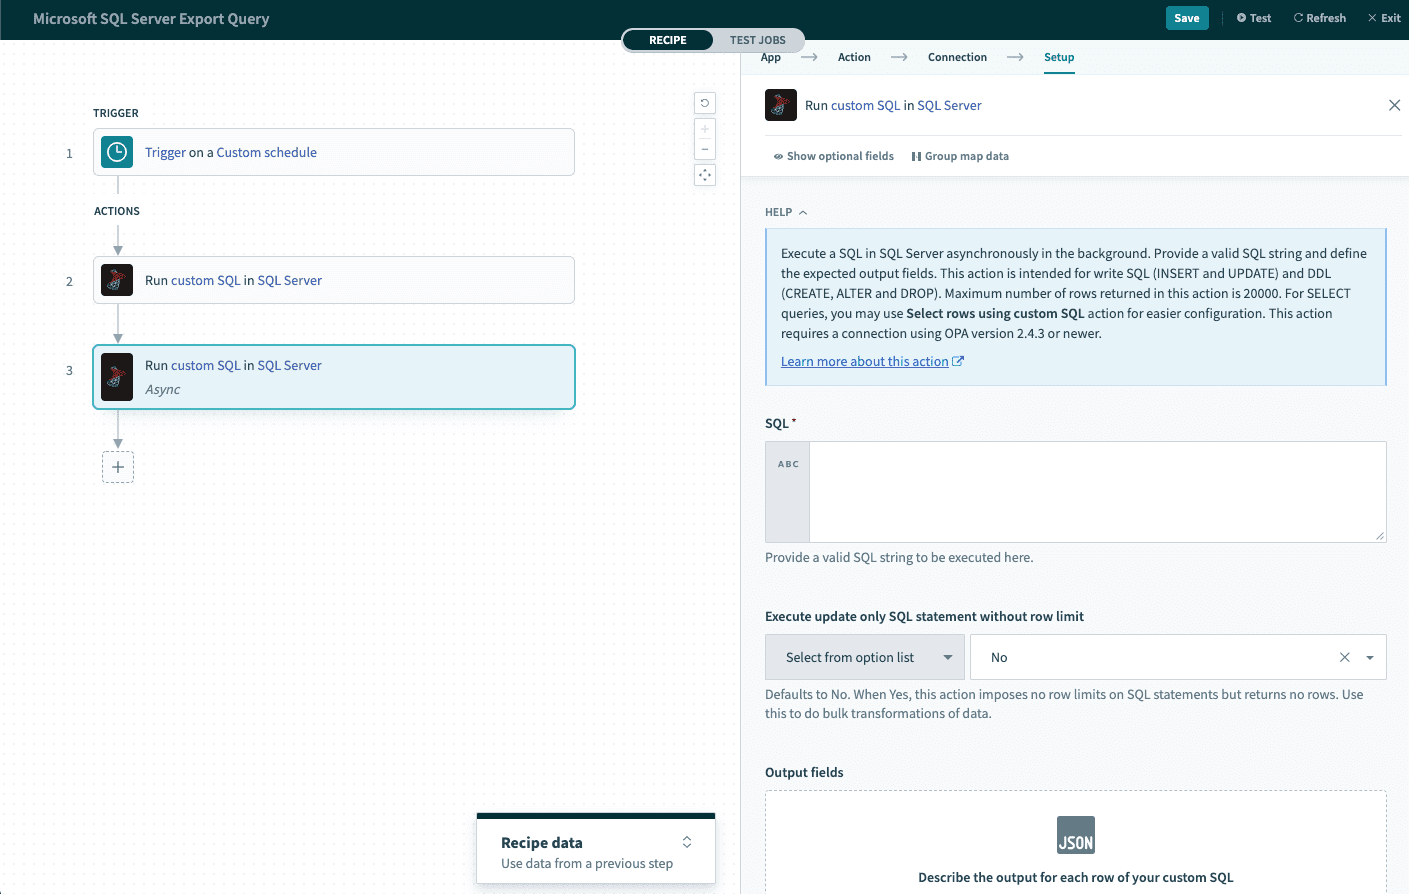This screenshot has width=1409, height=894.
Task: Go to the Connection tab
Action: [957, 57]
